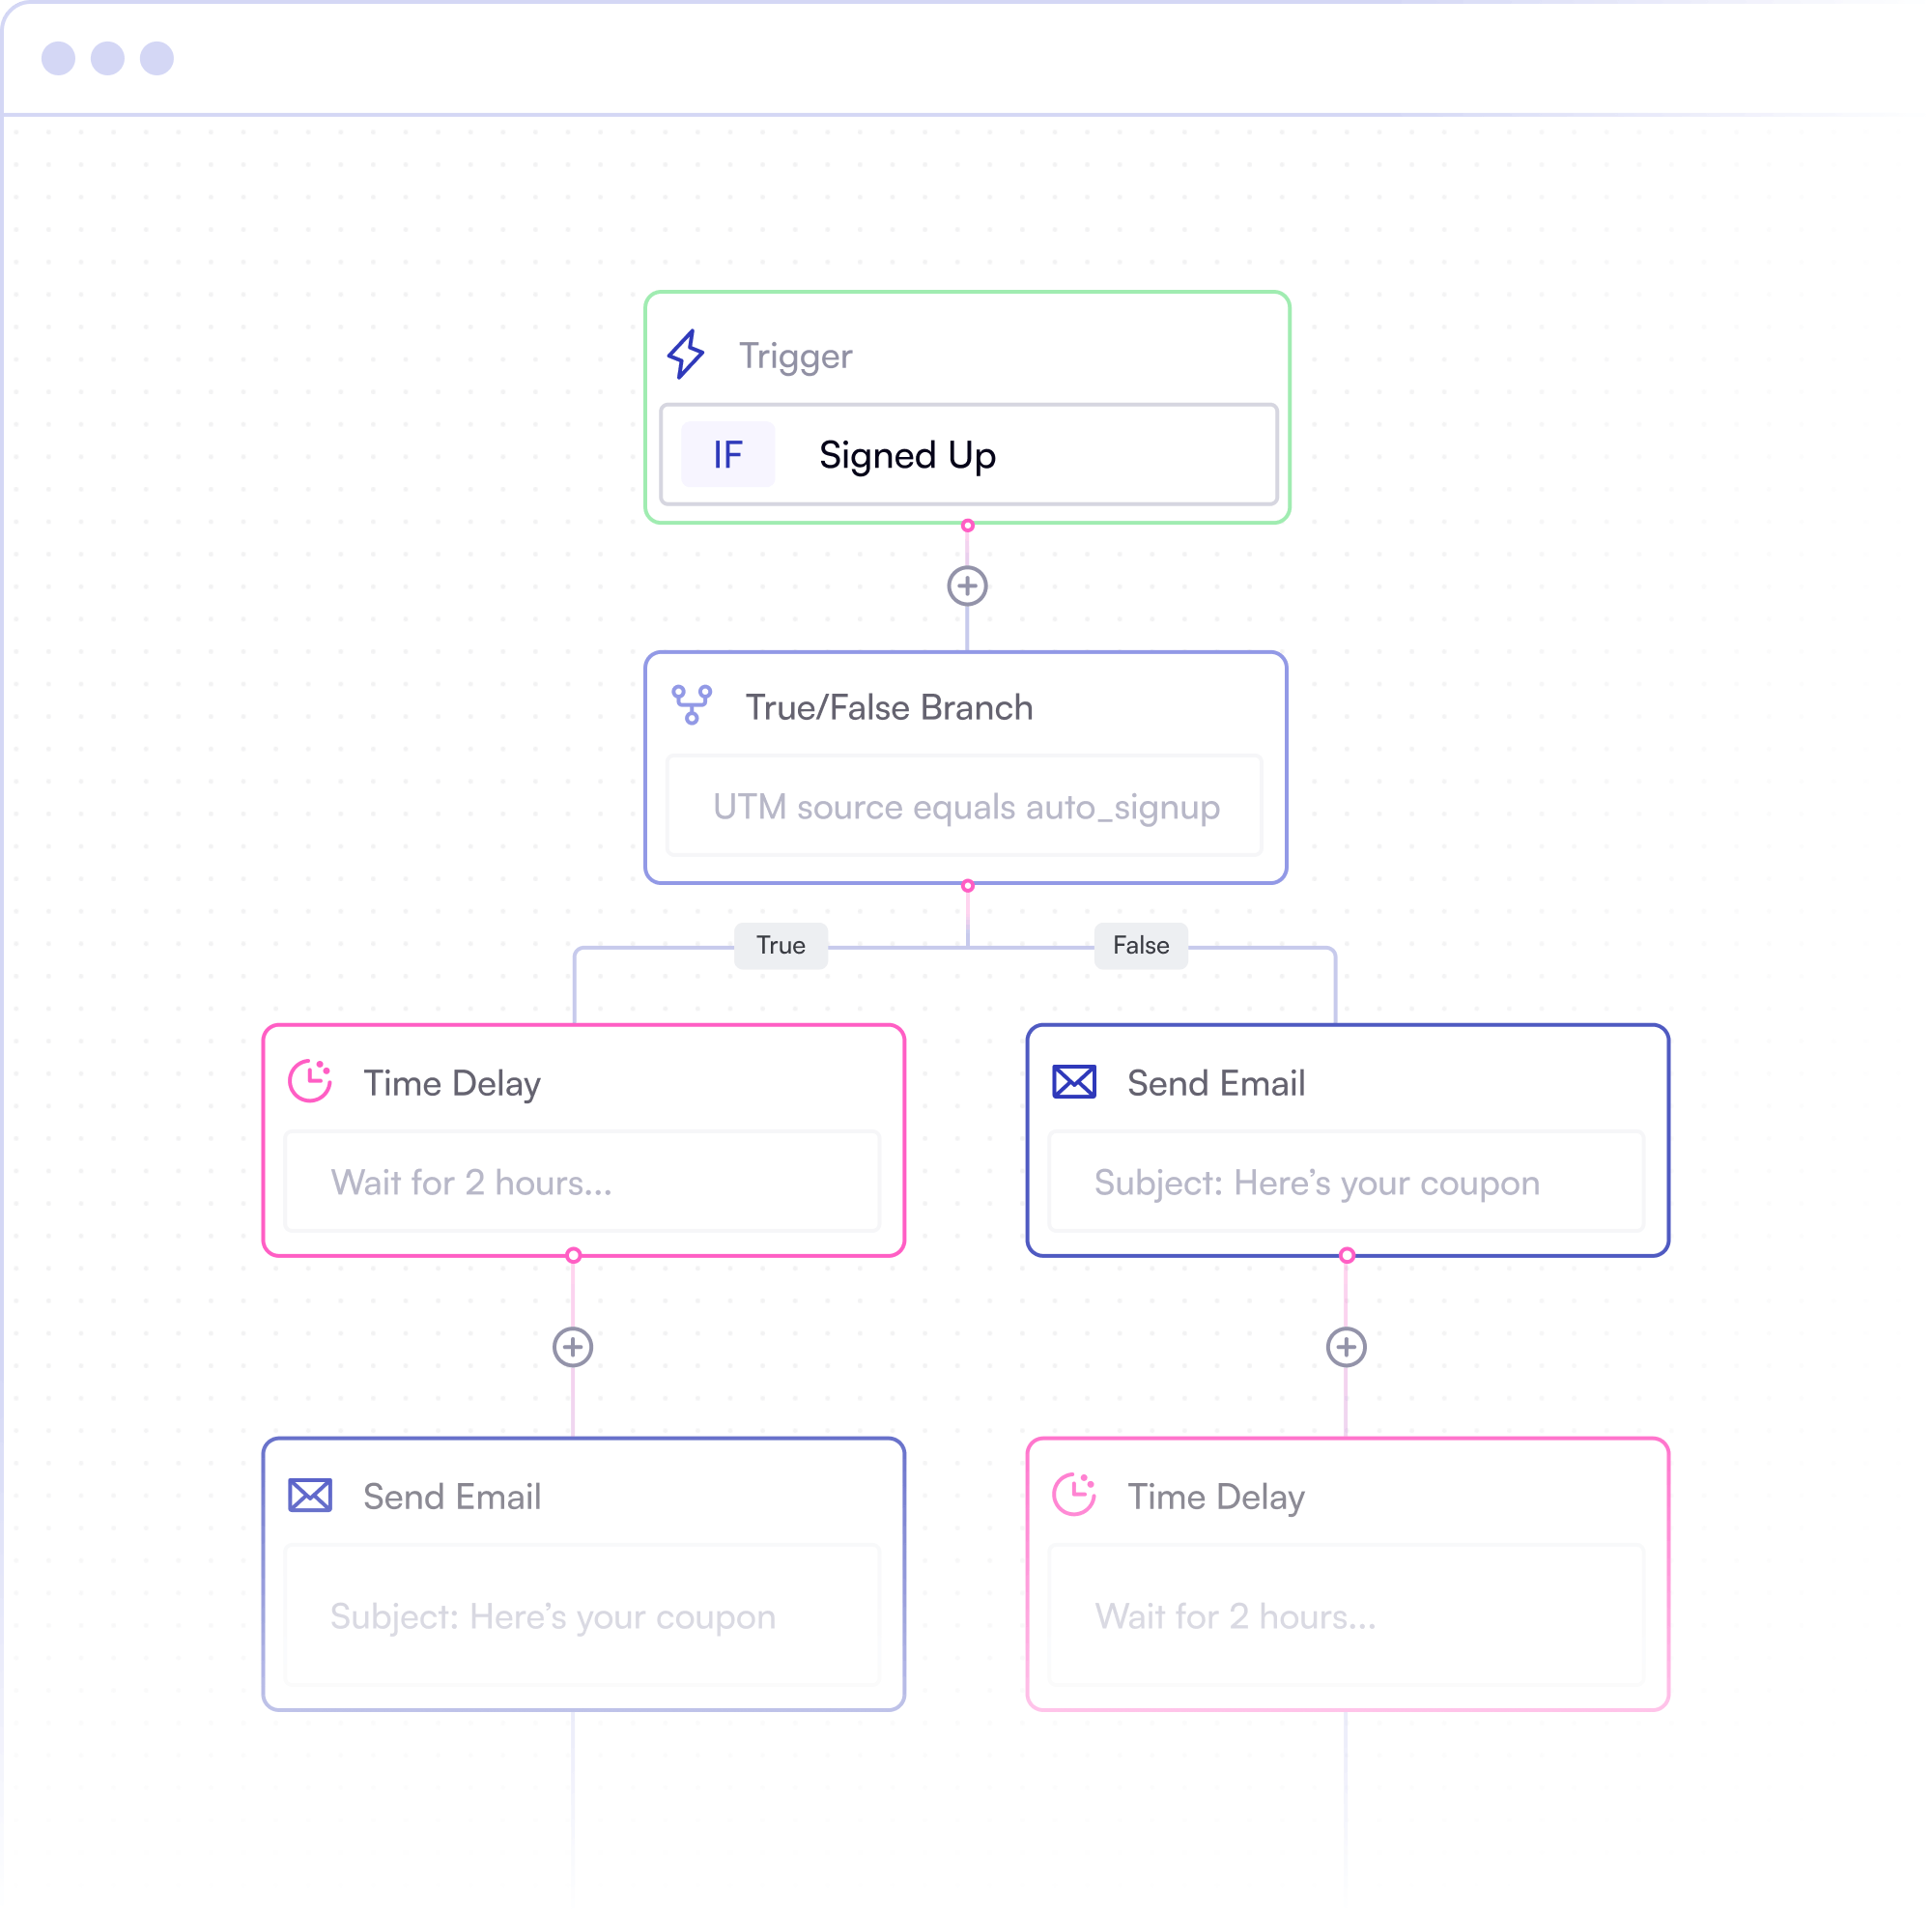Select the True/False Branch node title

click(x=890, y=707)
